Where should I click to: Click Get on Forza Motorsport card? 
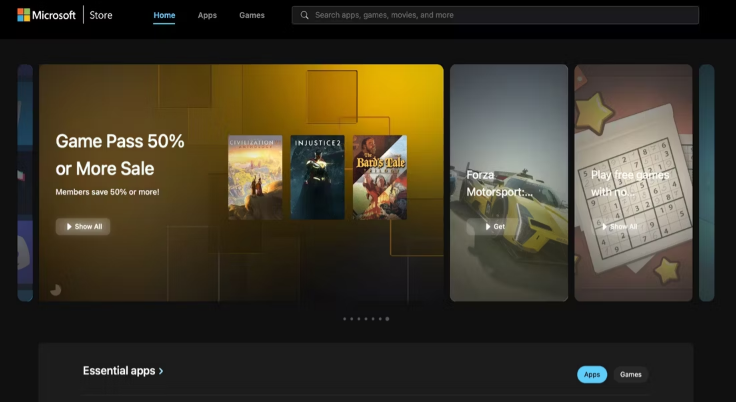(x=494, y=226)
